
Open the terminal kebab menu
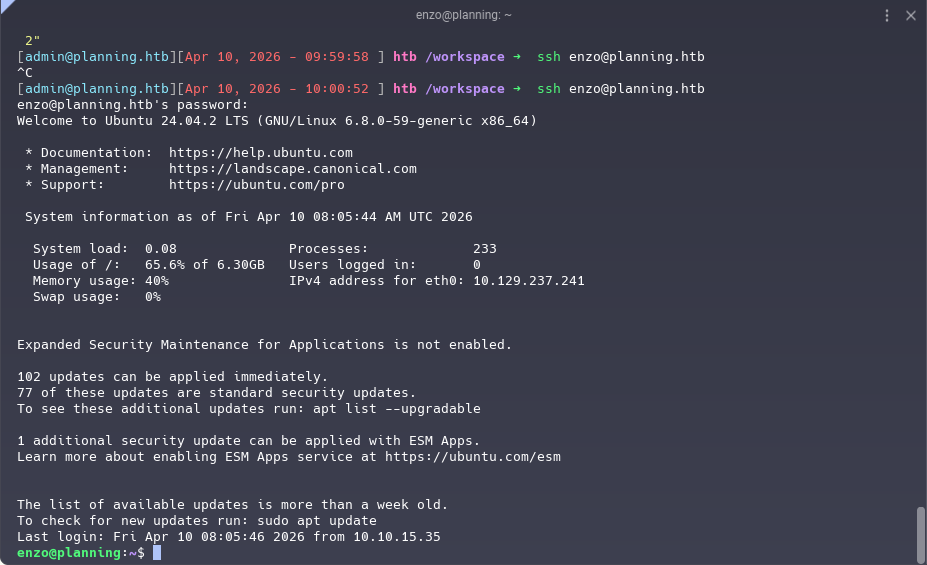(x=887, y=15)
